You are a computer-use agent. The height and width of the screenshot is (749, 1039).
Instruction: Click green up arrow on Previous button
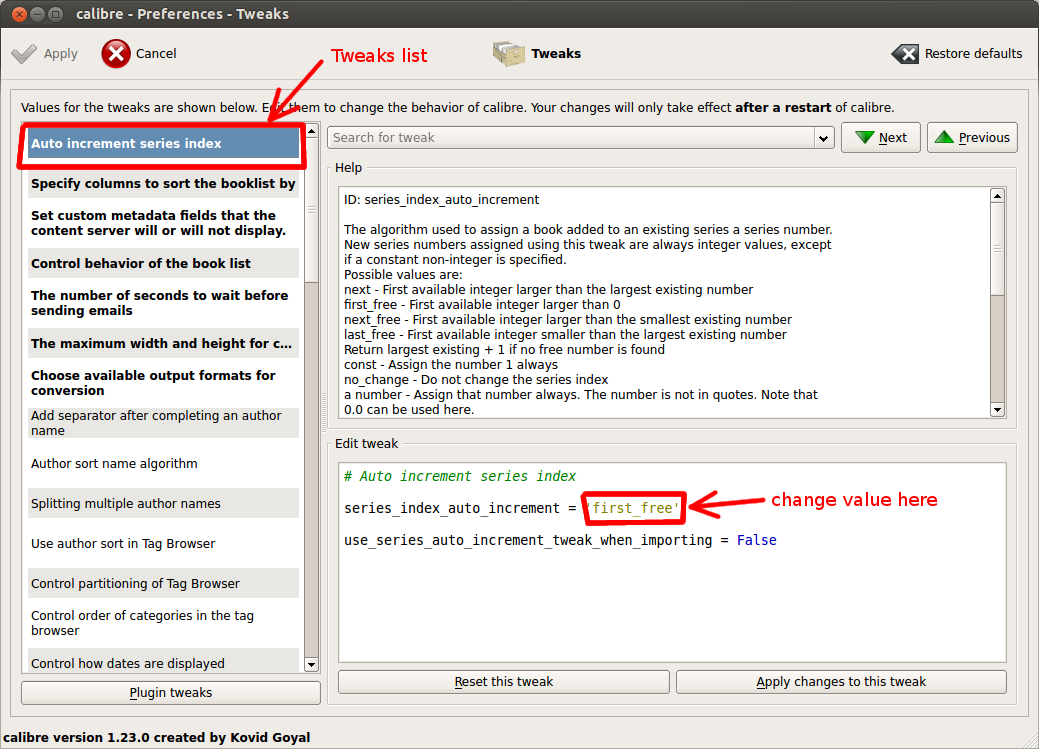tap(944, 137)
